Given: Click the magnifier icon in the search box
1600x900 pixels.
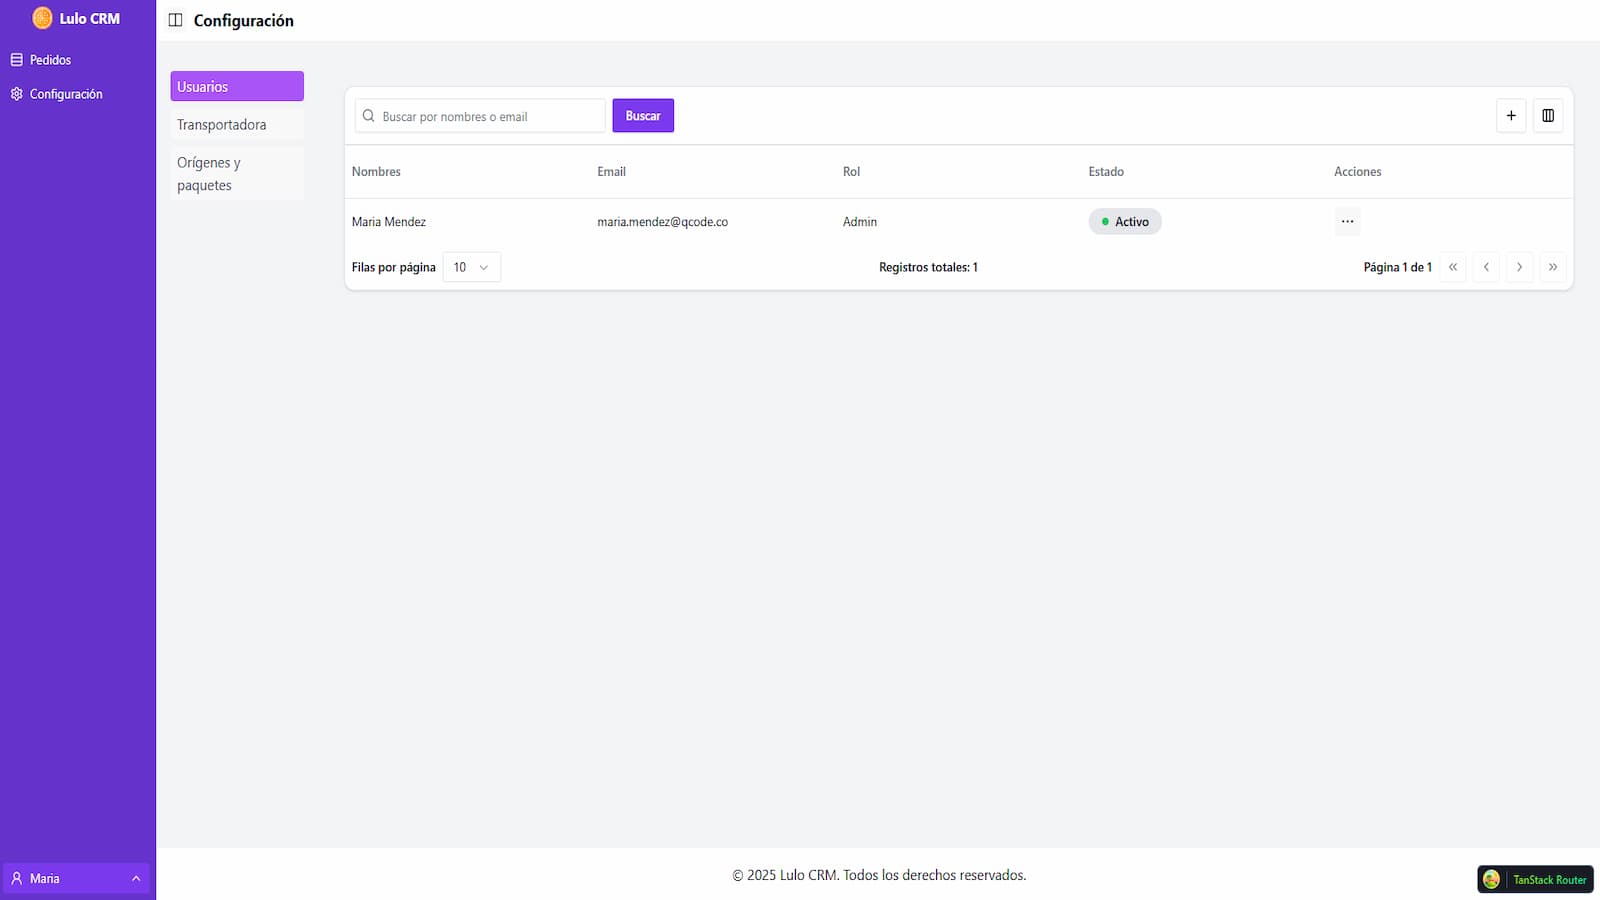Looking at the screenshot, I should click(x=368, y=115).
